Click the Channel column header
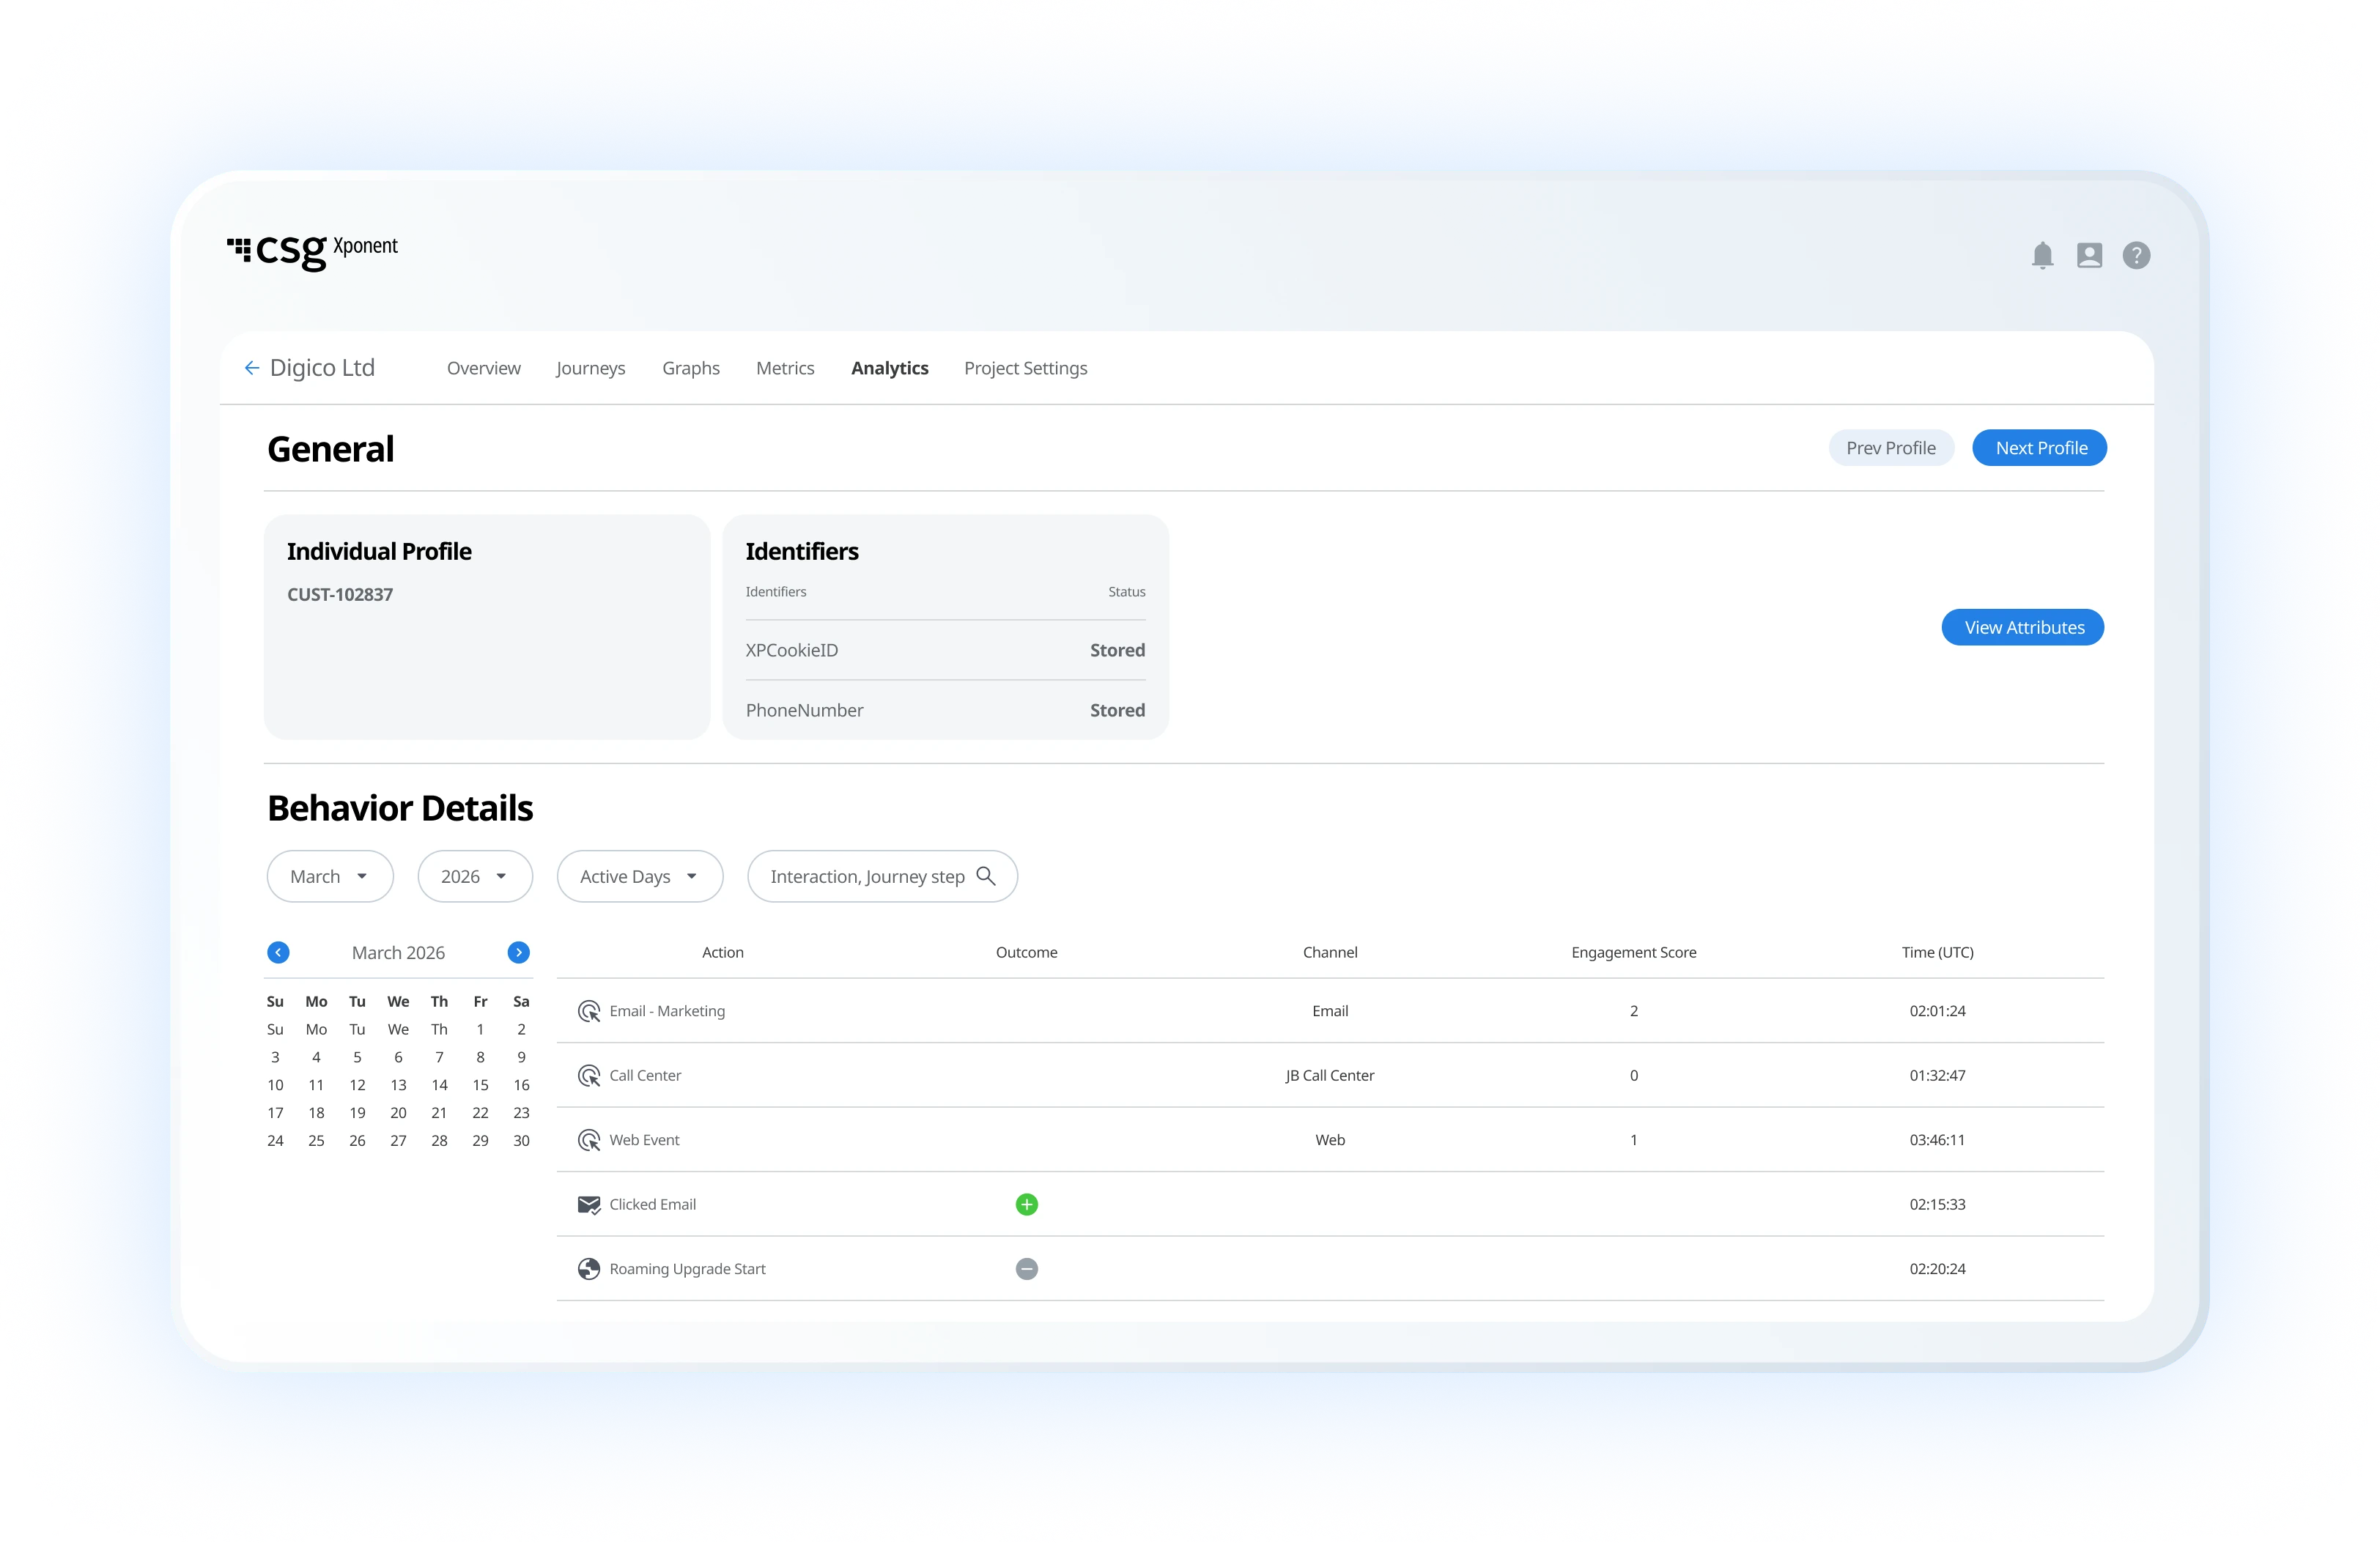 (x=1330, y=952)
